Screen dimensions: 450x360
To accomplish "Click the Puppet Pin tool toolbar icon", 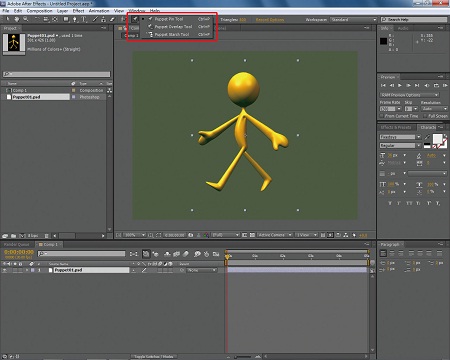I will (x=135, y=20).
